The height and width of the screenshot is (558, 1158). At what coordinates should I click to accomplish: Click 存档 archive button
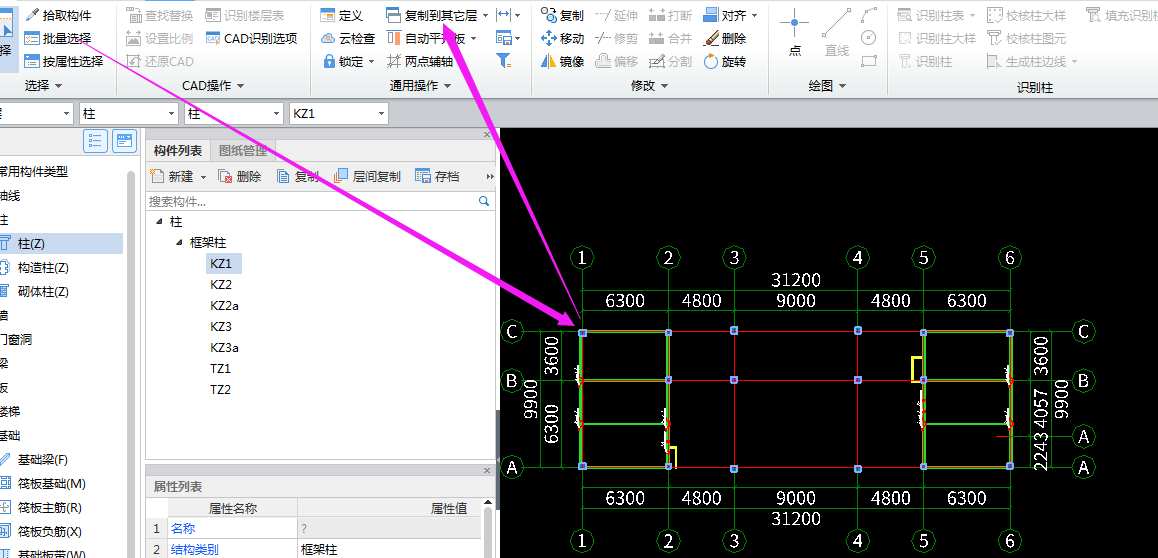click(x=438, y=176)
